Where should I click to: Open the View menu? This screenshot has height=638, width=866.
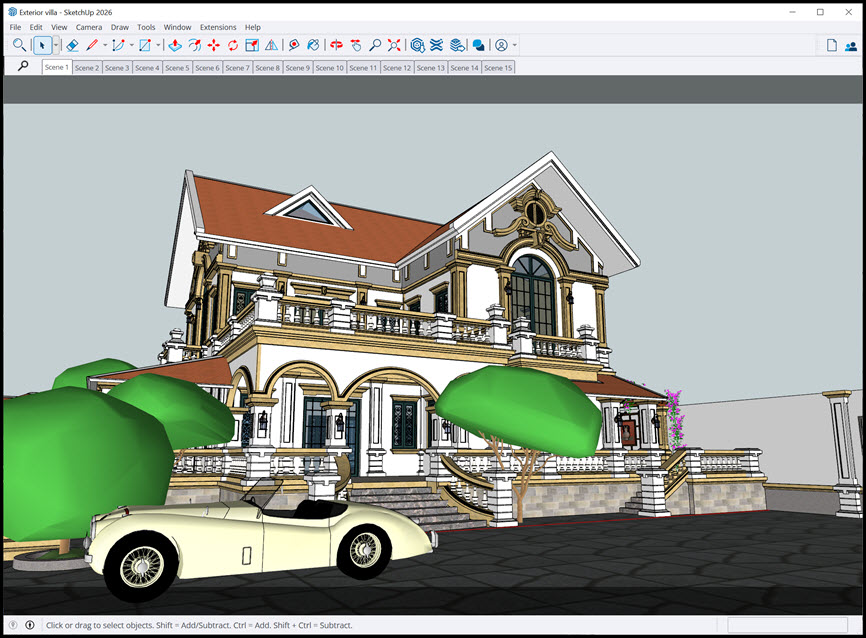[59, 27]
